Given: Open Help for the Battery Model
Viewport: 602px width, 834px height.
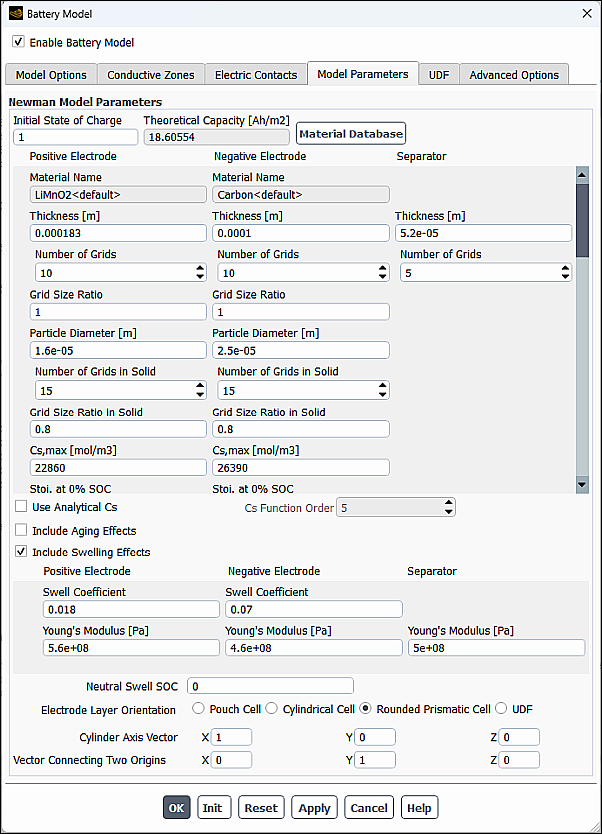Looking at the screenshot, I should (x=419, y=807).
